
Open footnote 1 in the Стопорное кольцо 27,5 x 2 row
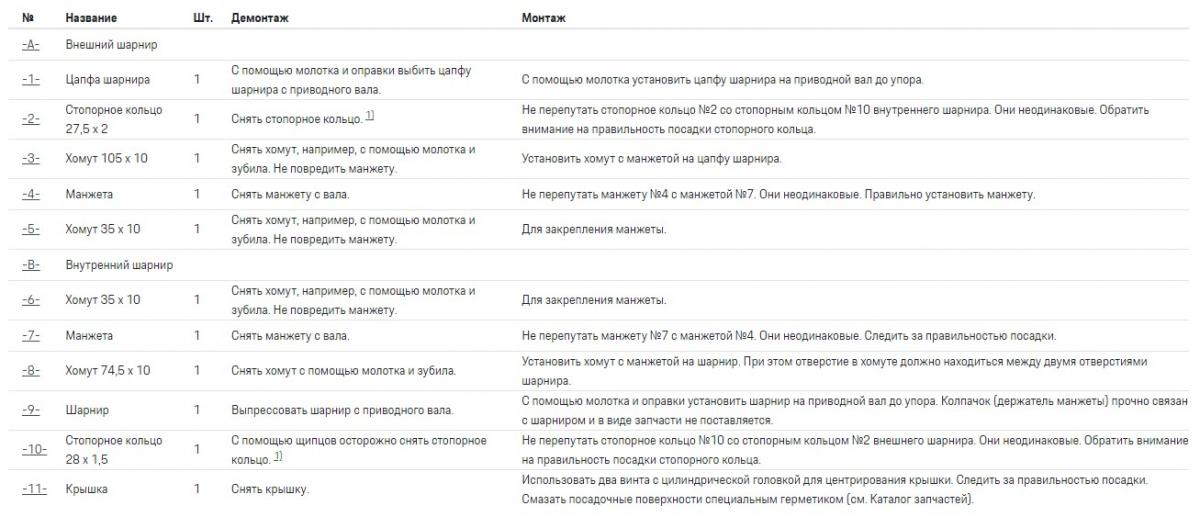pyautogui.click(x=370, y=117)
